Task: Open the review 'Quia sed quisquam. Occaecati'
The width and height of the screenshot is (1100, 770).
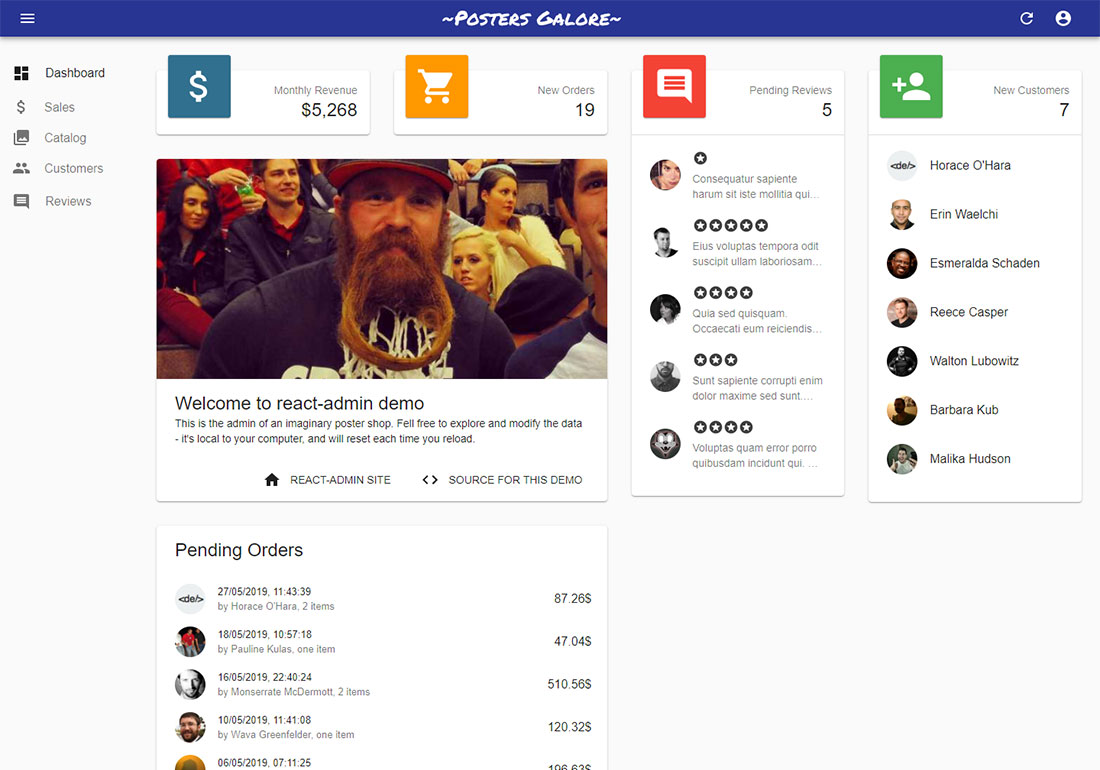Action: click(757, 321)
